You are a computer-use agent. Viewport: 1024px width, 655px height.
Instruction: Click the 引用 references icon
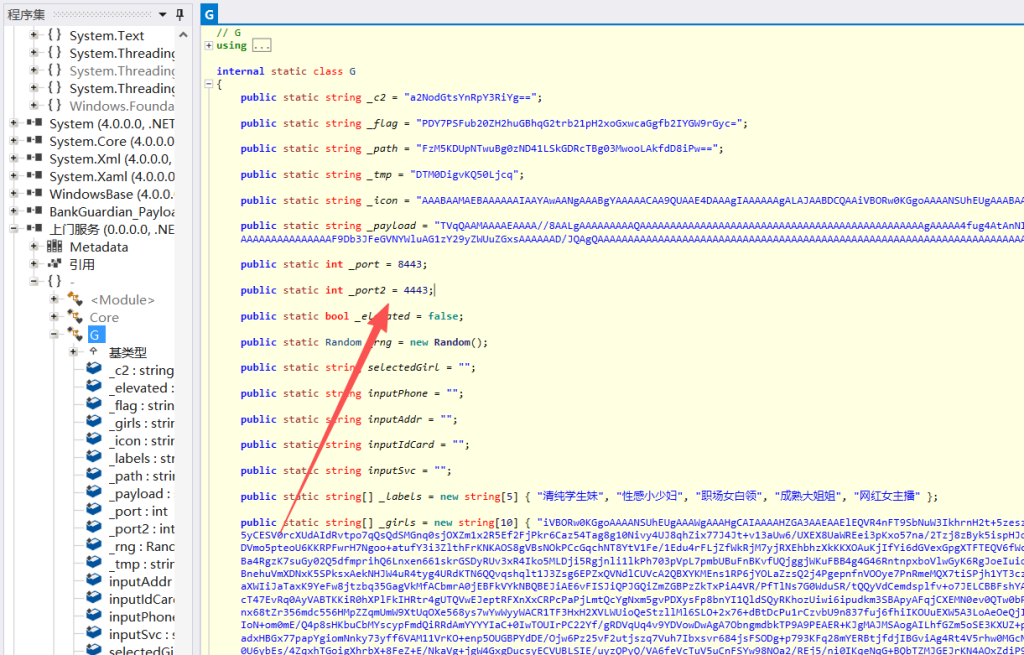[55, 264]
